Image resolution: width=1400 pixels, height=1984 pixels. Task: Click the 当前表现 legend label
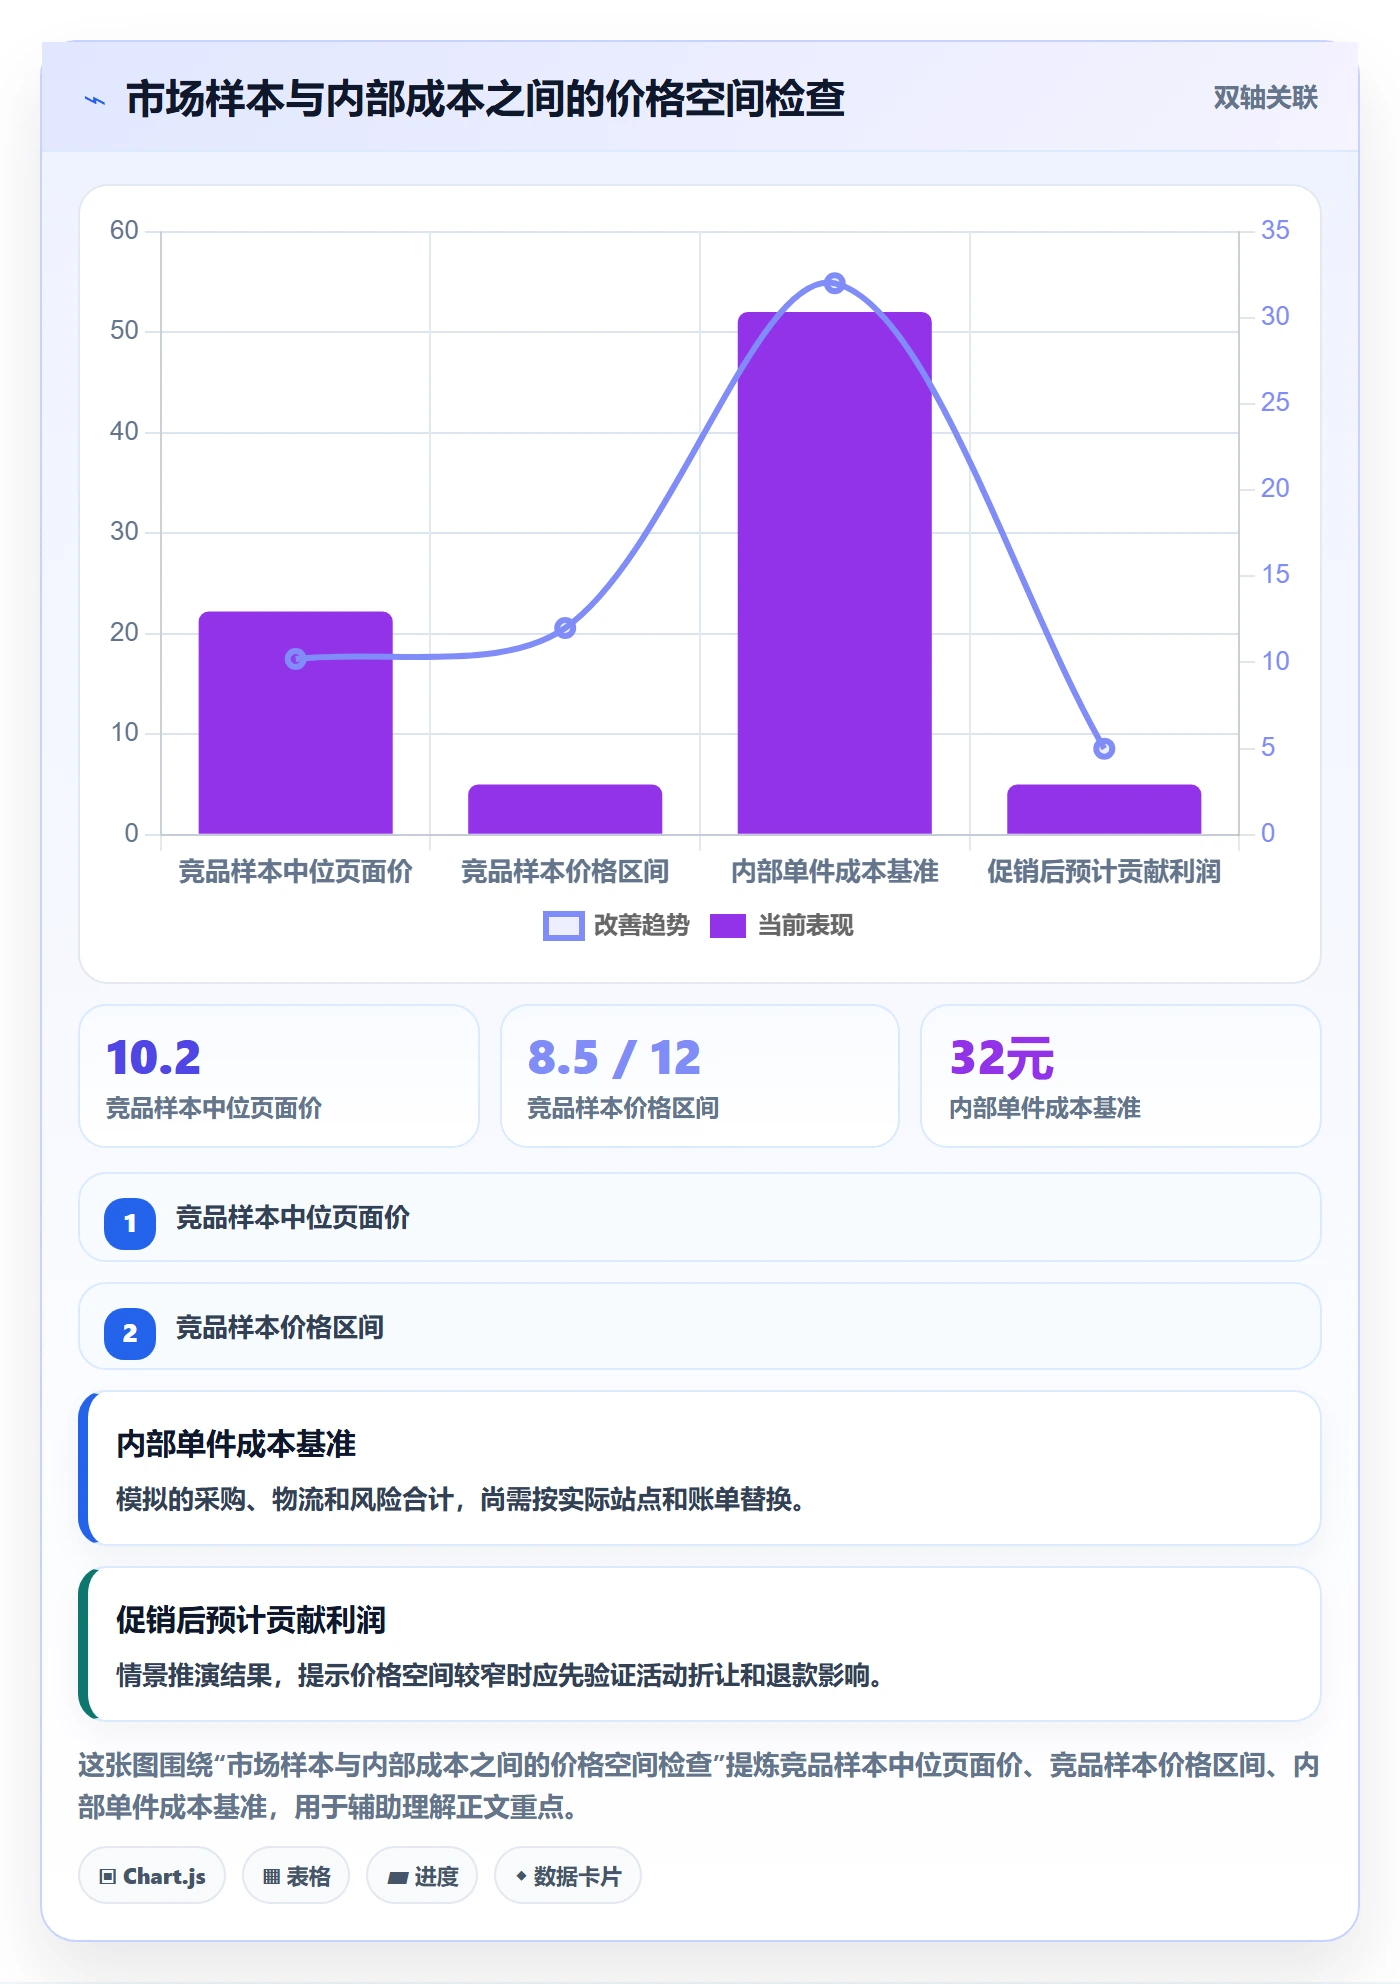click(805, 926)
